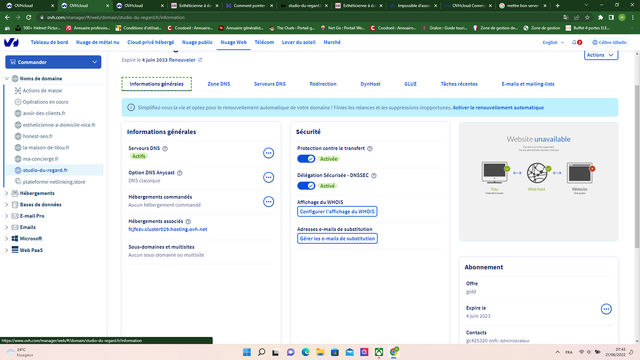Open browser extensions puzzle icon
This screenshot has height=360, width=640.
point(600,18)
